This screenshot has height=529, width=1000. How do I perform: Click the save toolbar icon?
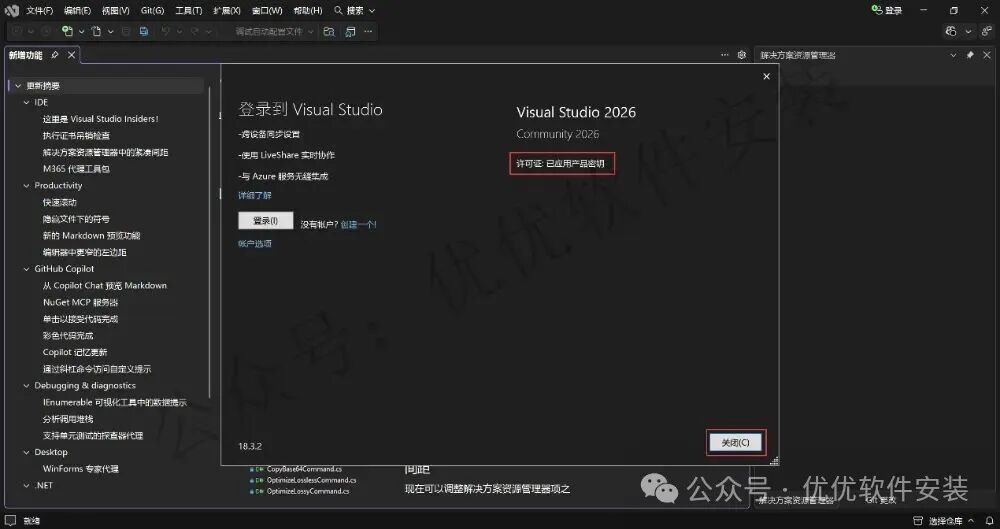[x=144, y=31]
